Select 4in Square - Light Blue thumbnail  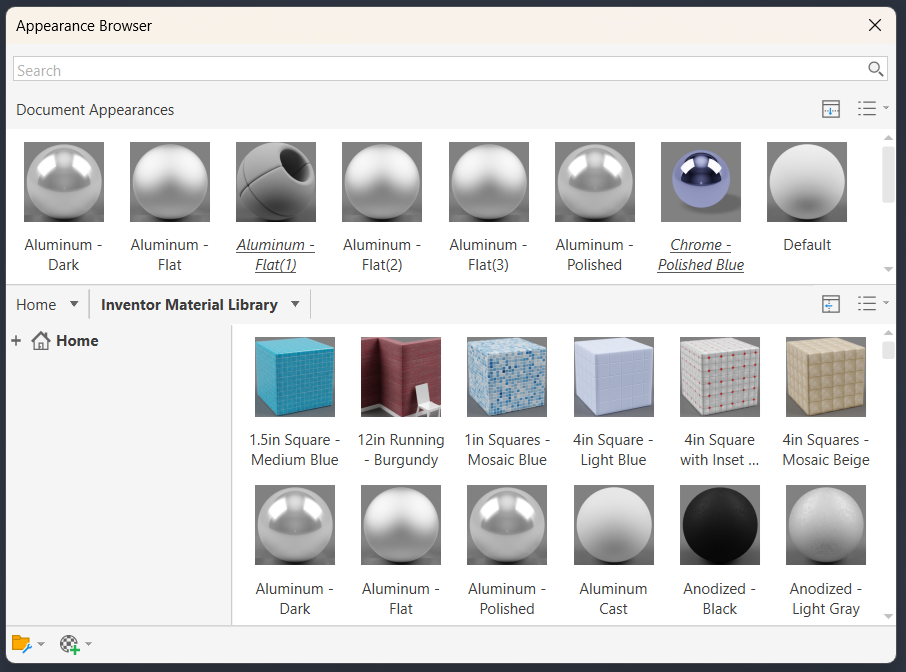(614, 377)
